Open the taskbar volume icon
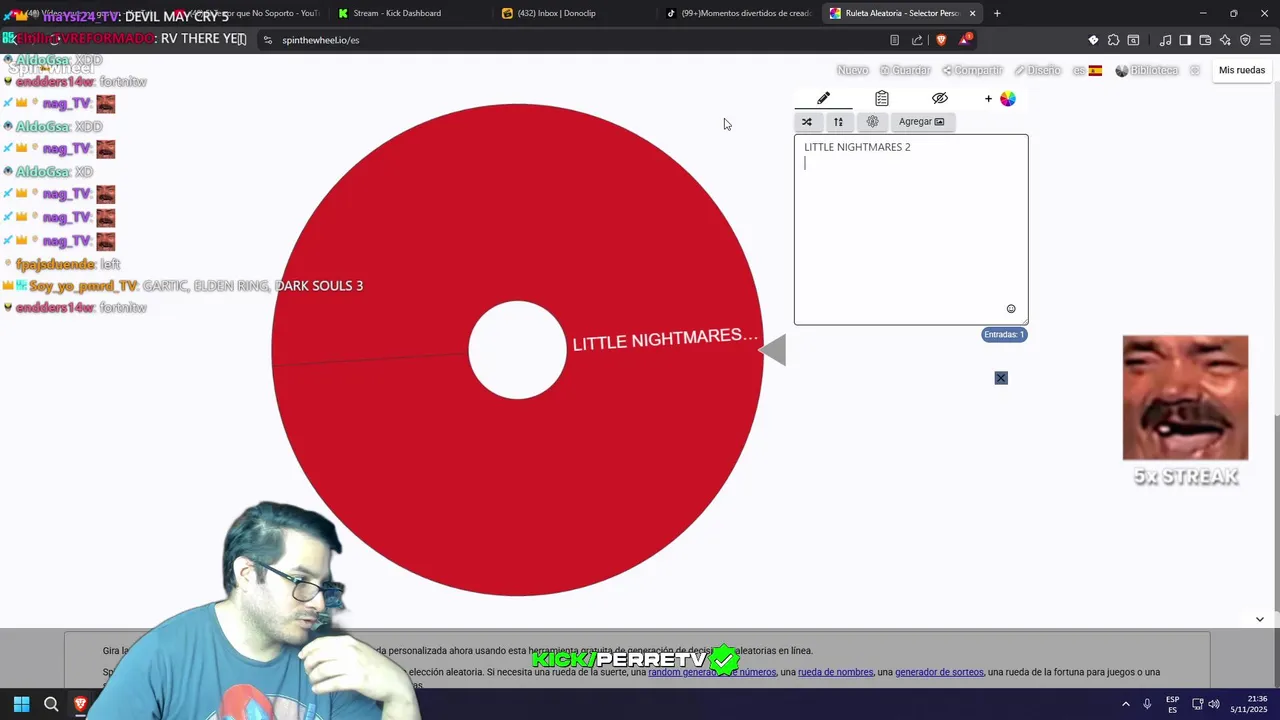 [x=1214, y=704]
